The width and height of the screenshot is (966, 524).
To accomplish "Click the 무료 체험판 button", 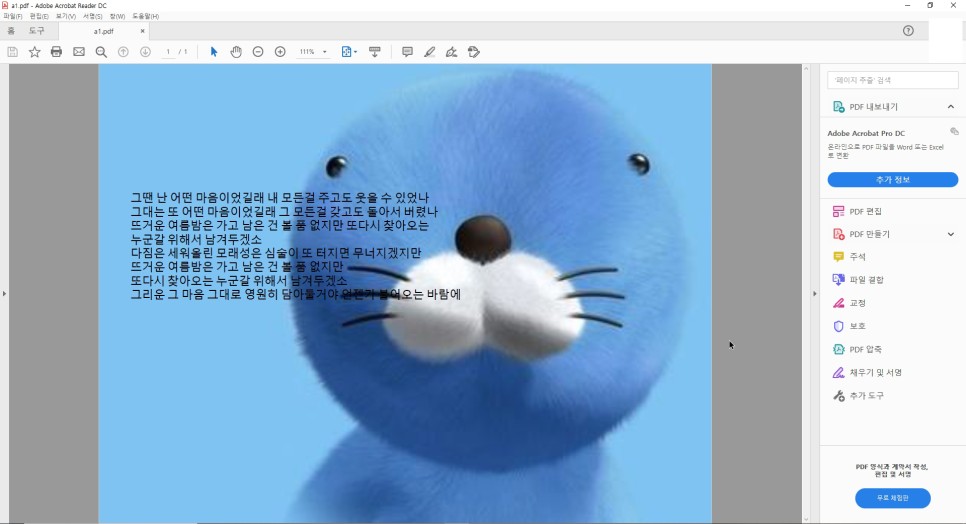I will coord(893,498).
